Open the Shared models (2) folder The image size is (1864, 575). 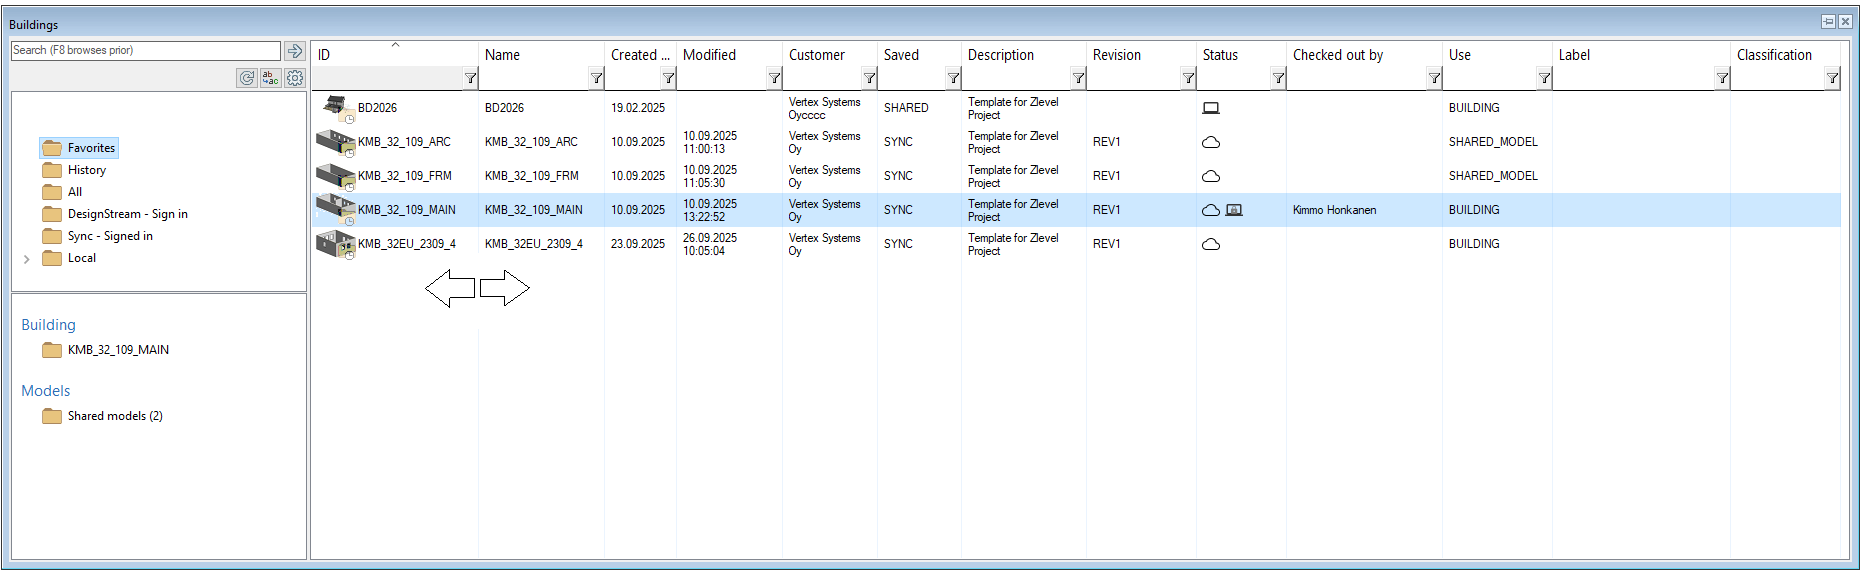point(114,416)
